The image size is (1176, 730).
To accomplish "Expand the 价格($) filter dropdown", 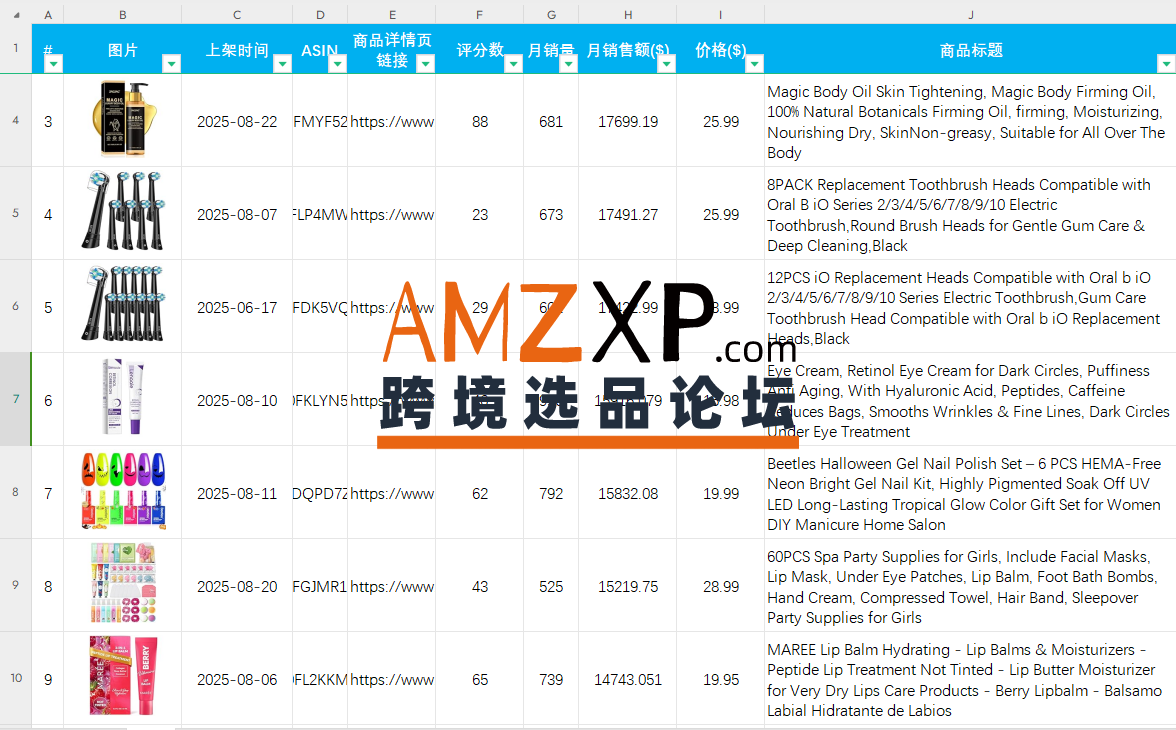I will (753, 63).
